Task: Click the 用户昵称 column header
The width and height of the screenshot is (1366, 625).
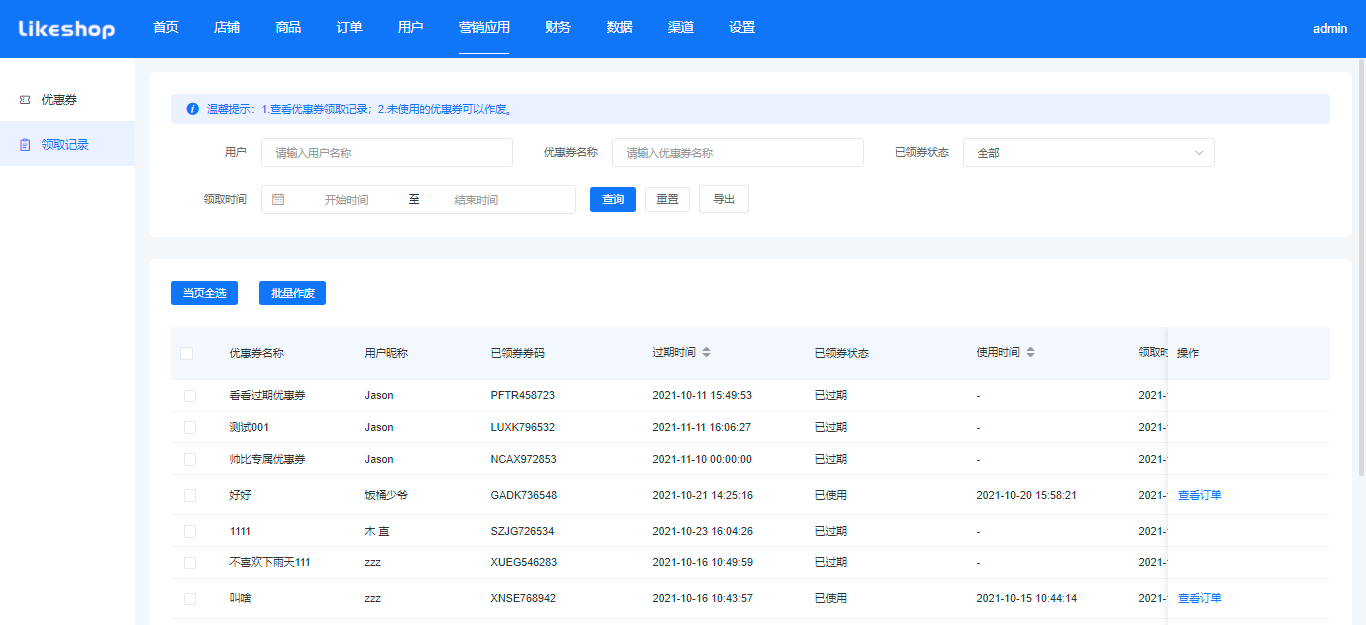Action: (x=386, y=353)
